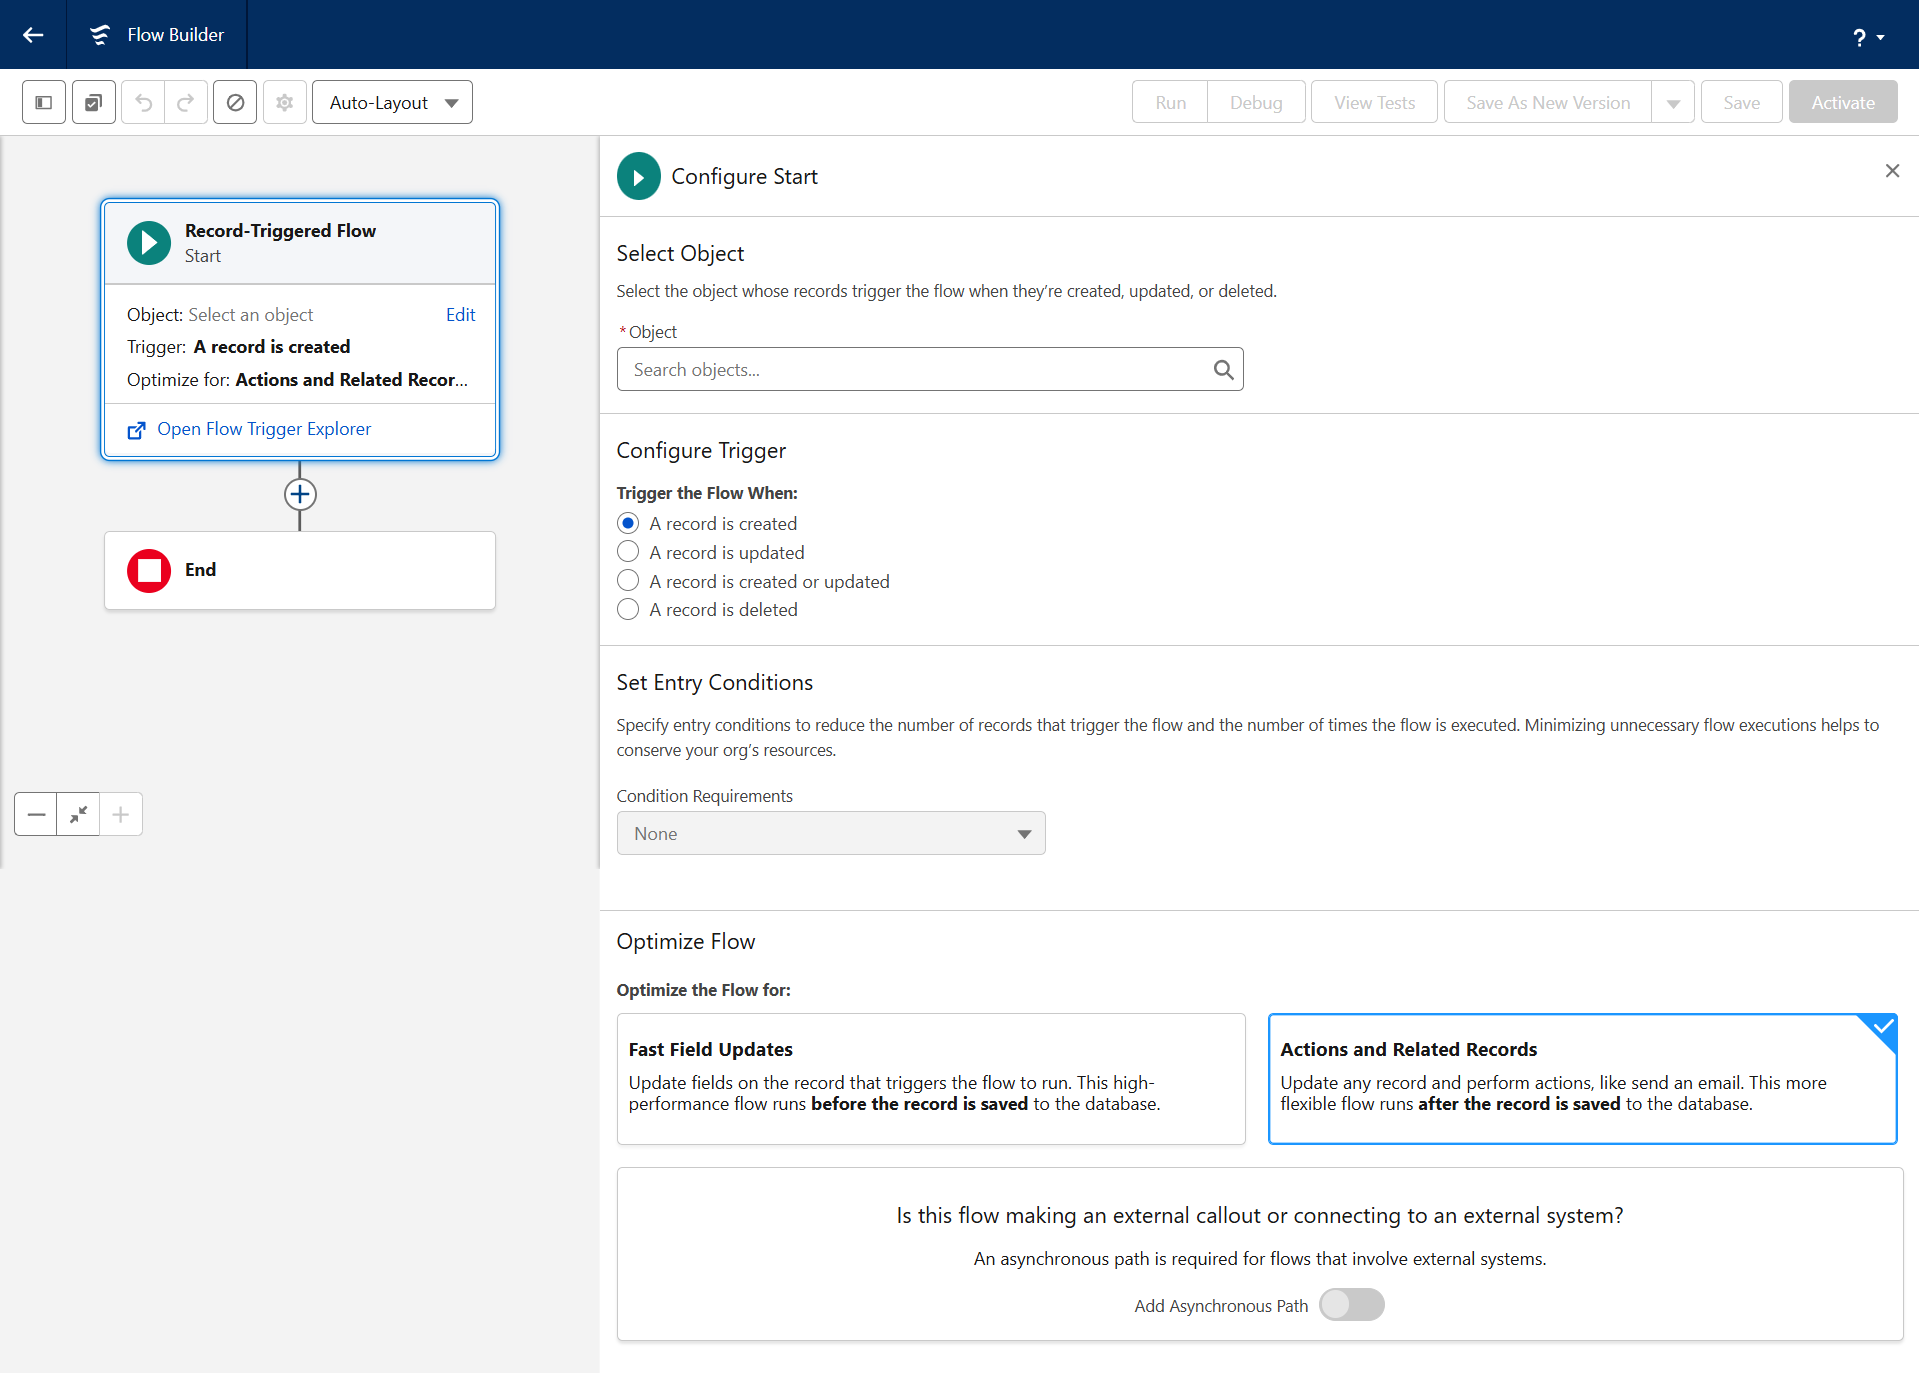
Task: Click the zoom in plus button
Action: pos(121,814)
